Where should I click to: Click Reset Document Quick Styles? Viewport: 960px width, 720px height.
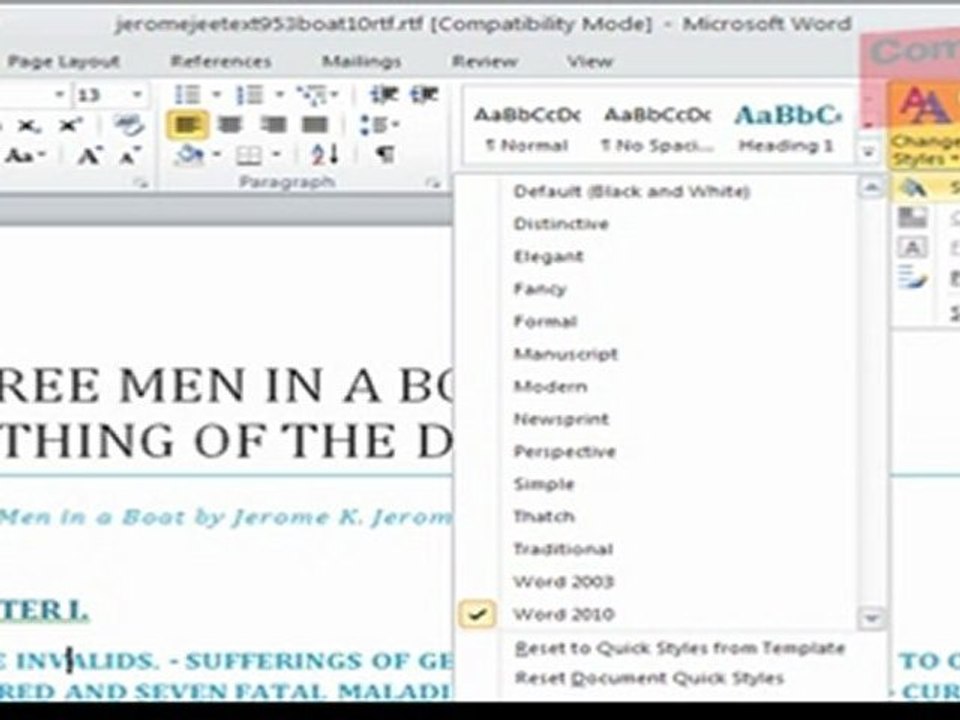coord(649,678)
